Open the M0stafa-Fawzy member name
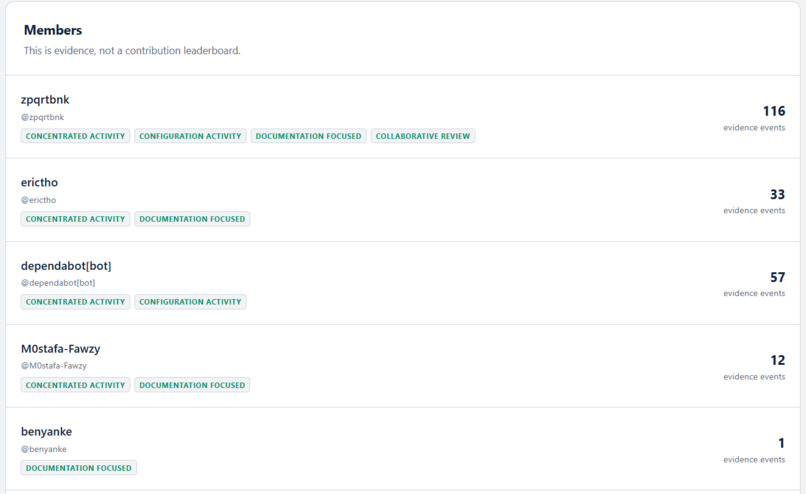Viewport: 806px width, 494px height. click(x=61, y=349)
